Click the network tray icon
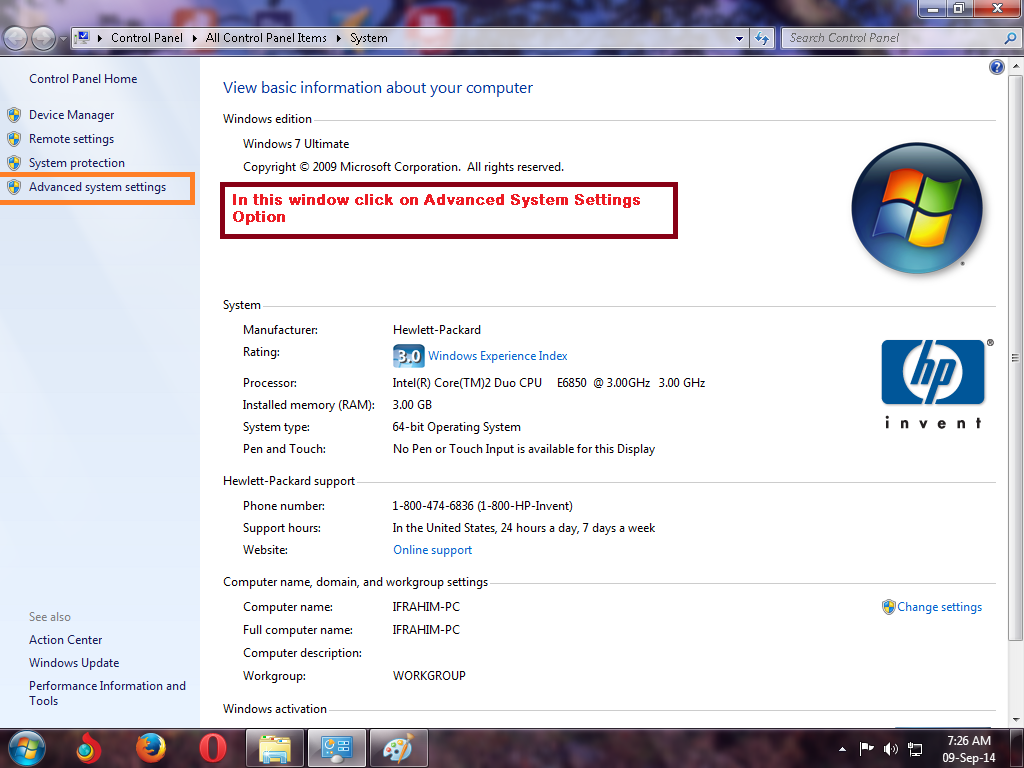Image resolution: width=1024 pixels, height=768 pixels. click(x=916, y=749)
